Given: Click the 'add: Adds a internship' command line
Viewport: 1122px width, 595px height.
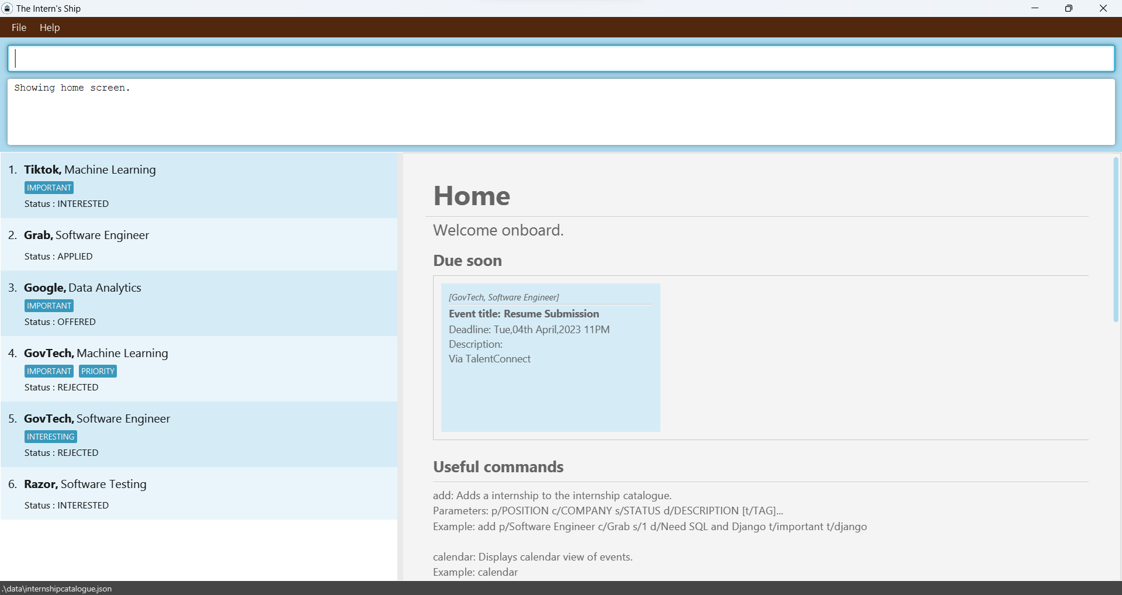Looking at the screenshot, I should click(552, 495).
